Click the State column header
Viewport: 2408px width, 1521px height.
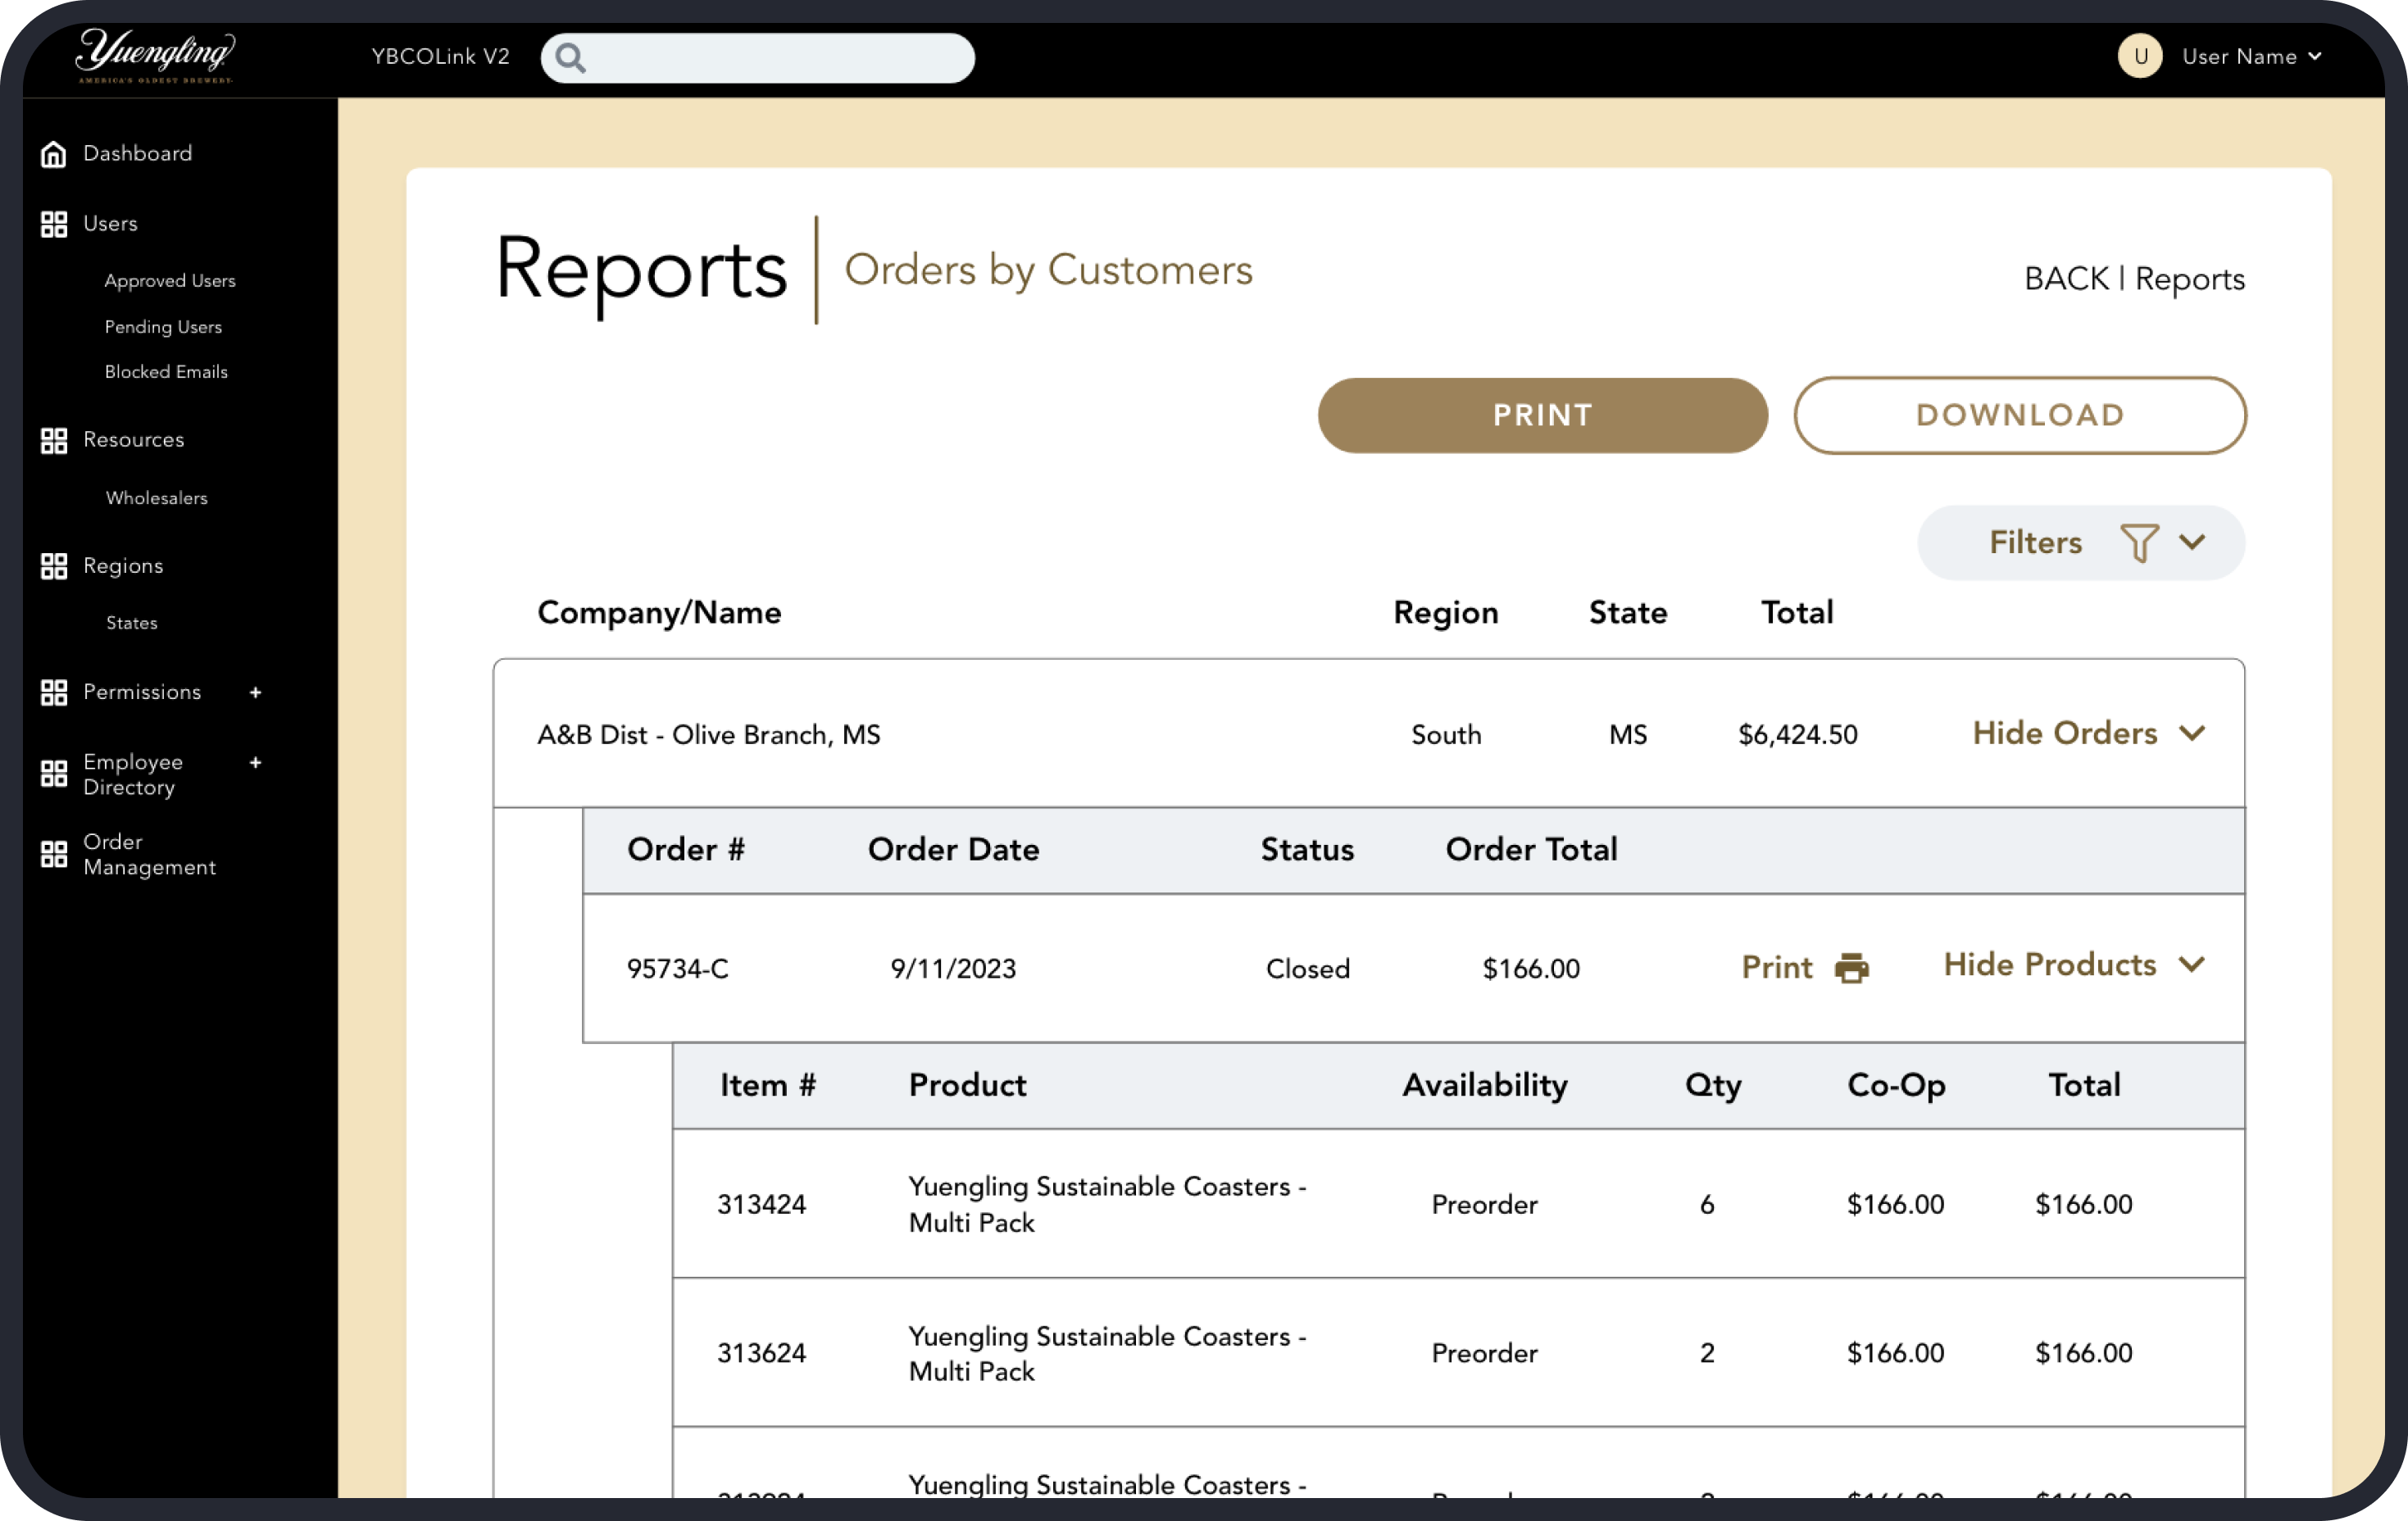click(1627, 612)
